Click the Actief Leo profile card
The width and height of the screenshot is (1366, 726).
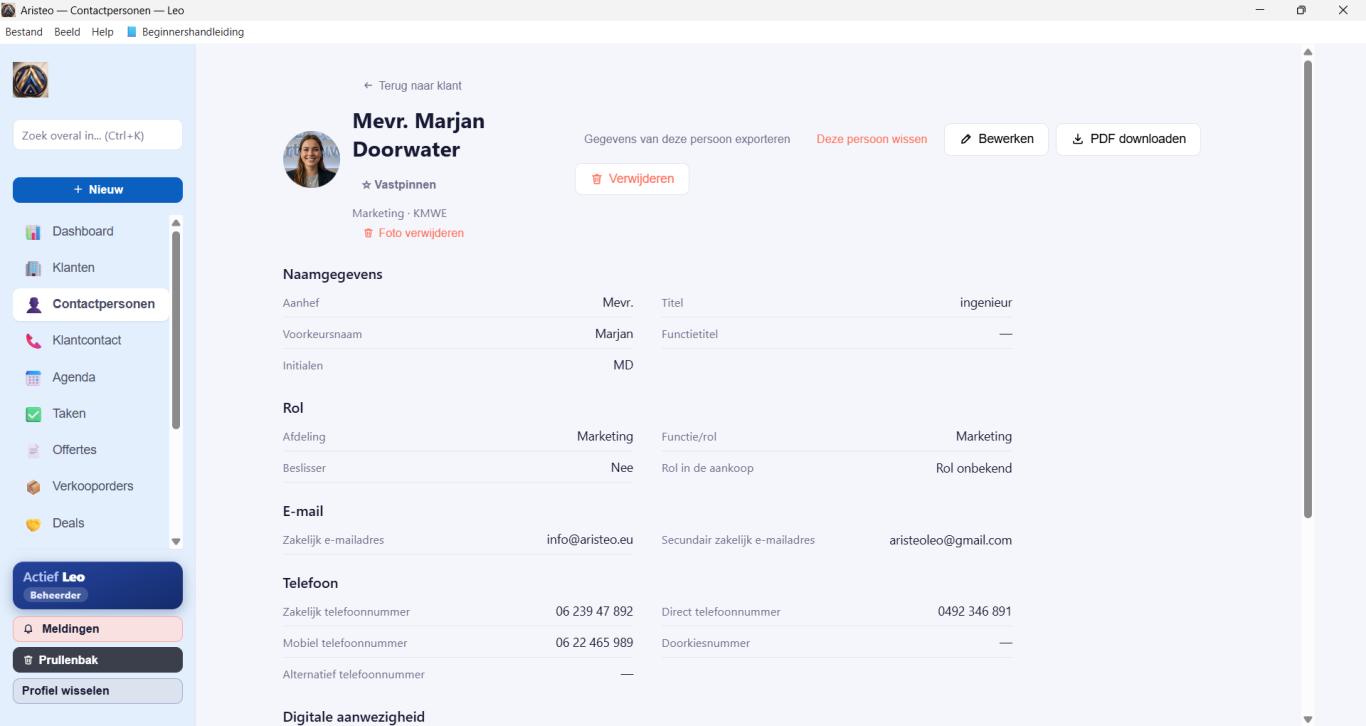point(98,585)
